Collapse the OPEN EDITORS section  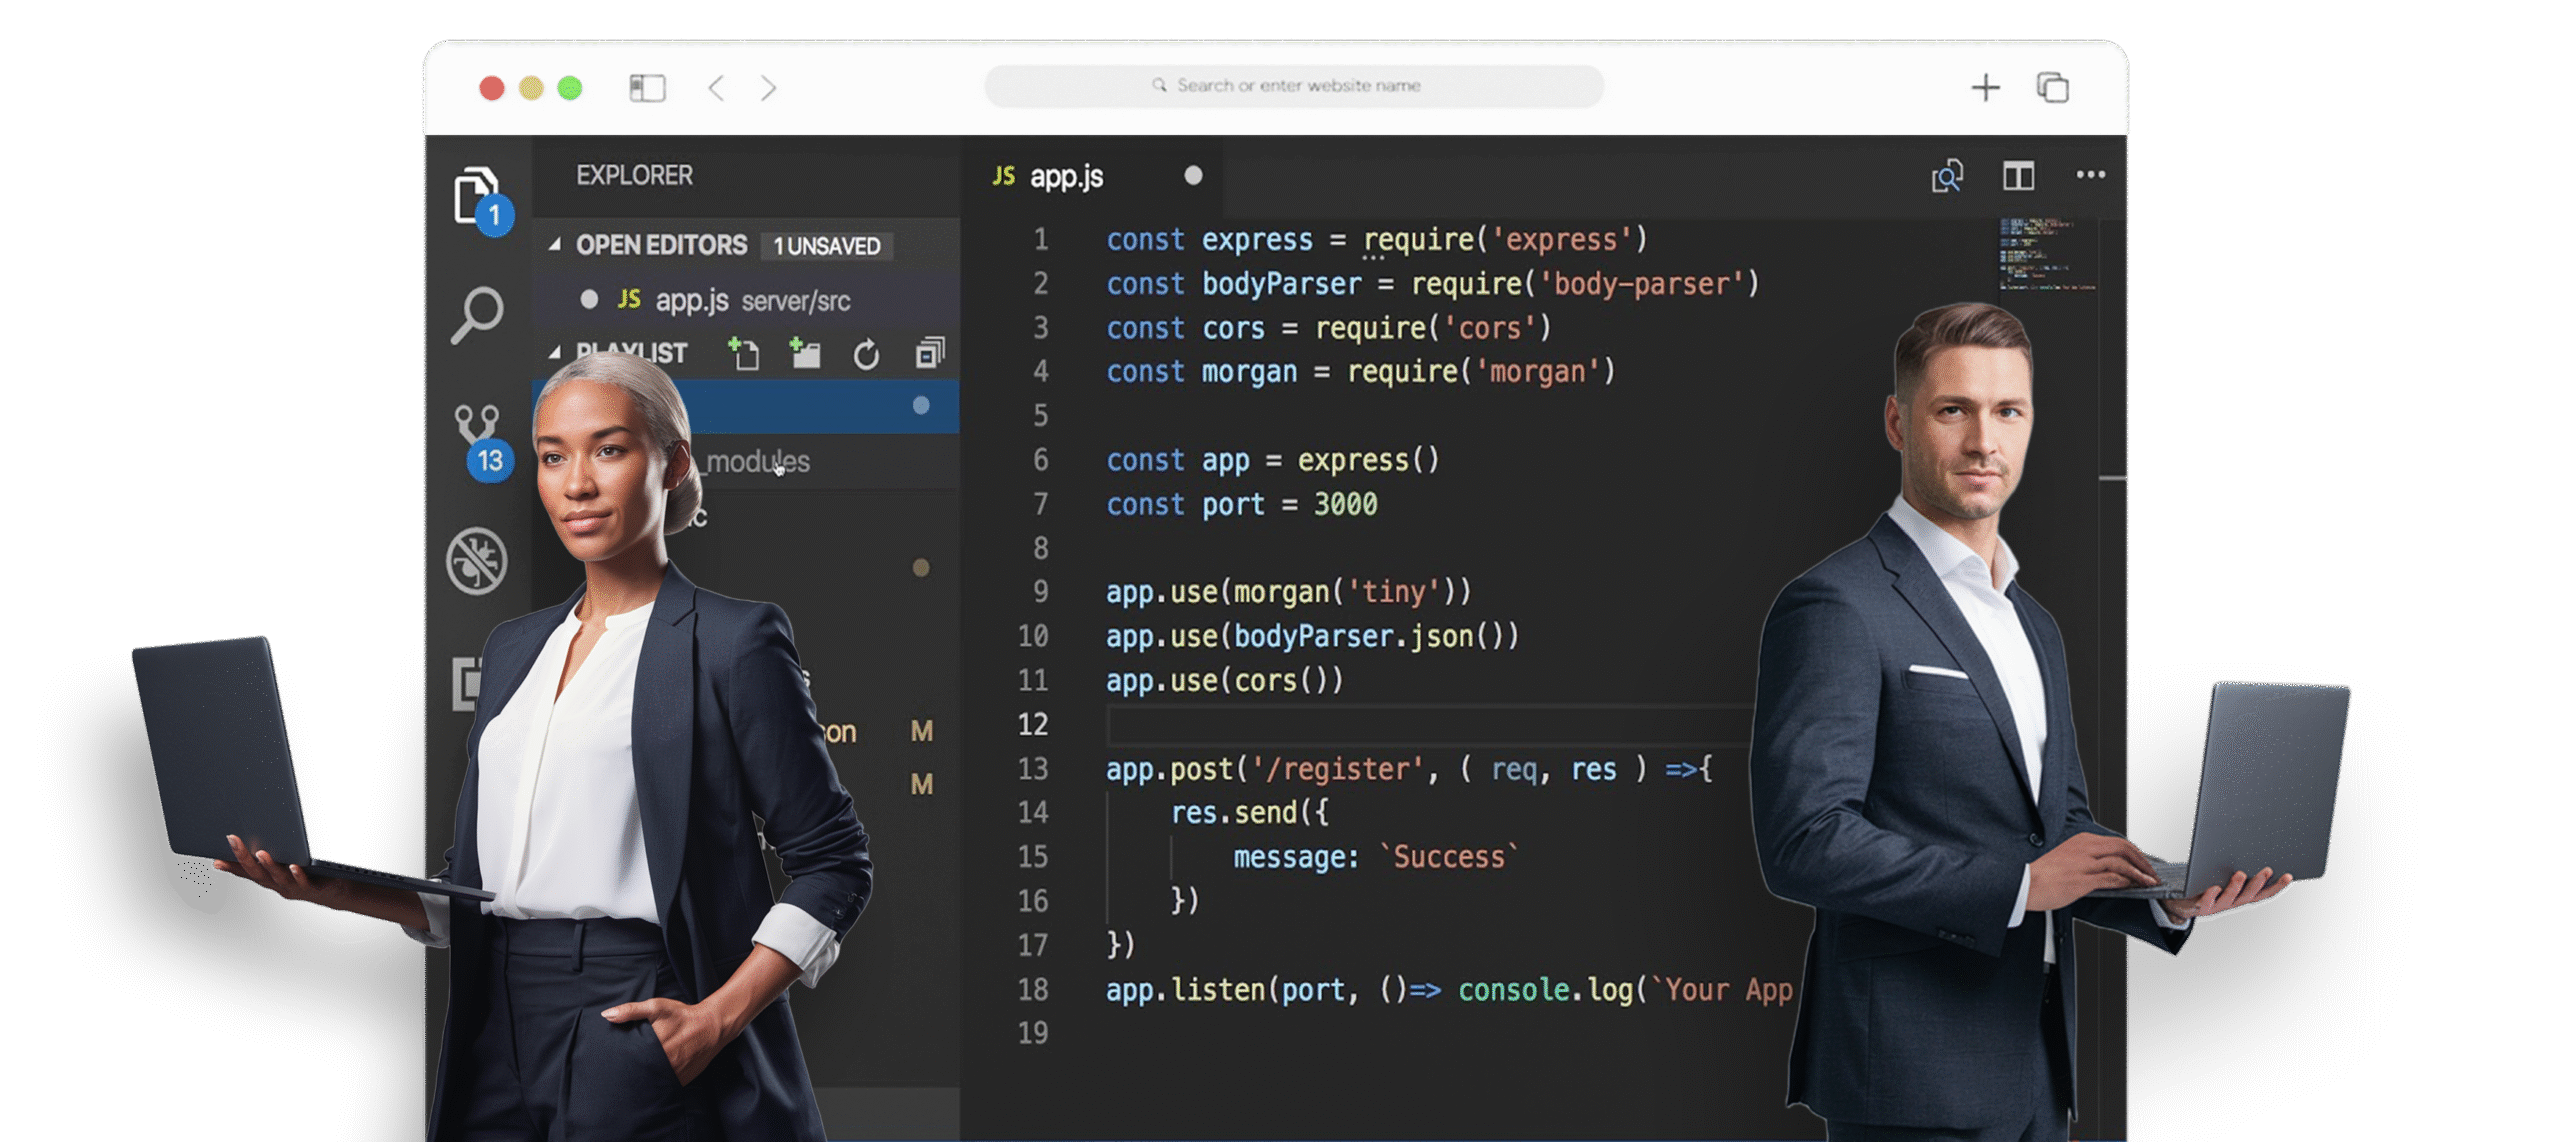pyautogui.click(x=555, y=245)
